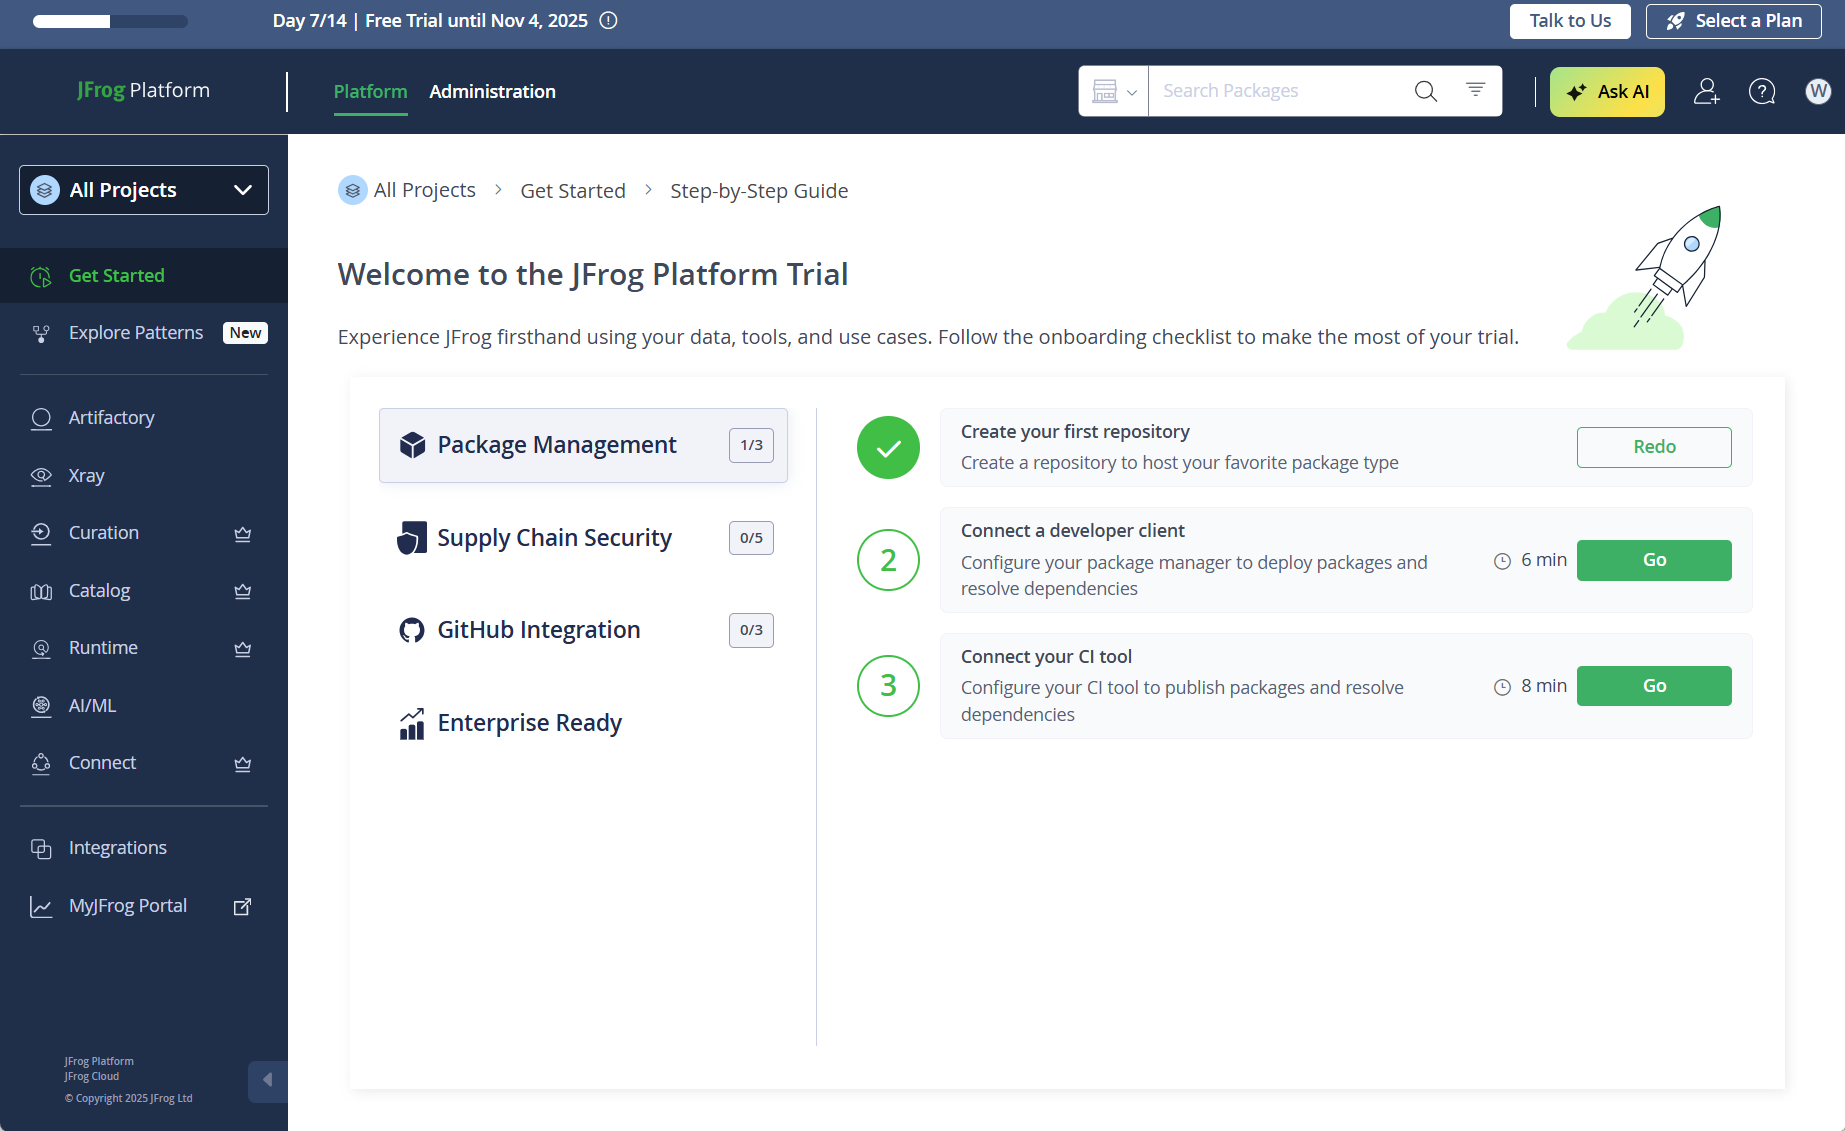Click the invite user icon
This screenshot has height=1131, width=1845.
pyautogui.click(x=1706, y=91)
